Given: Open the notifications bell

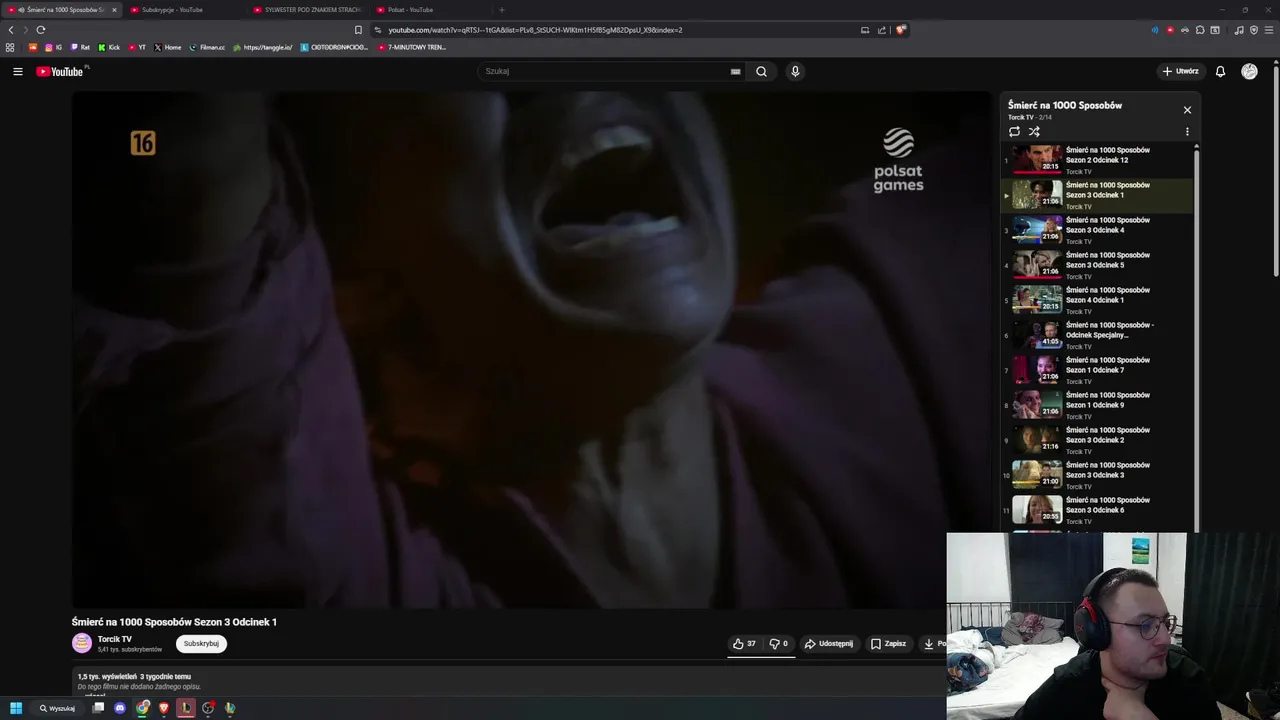Looking at the screenshot, I should tap(1220, 71).
